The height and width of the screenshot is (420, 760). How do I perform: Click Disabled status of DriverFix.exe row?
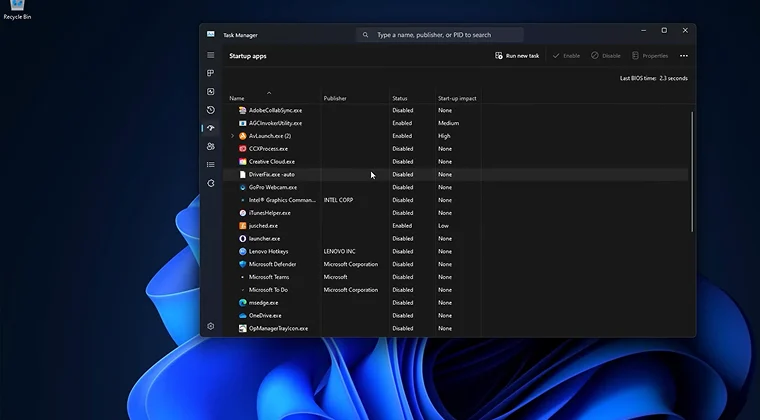[x=402, y=174]
